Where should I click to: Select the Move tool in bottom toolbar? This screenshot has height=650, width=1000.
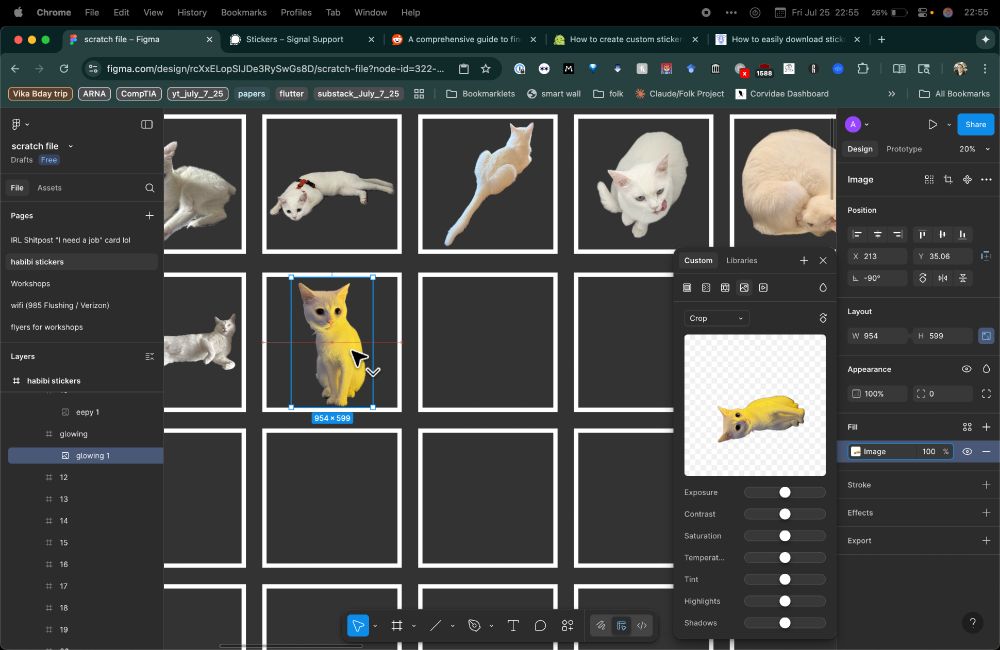pos(358,626)
